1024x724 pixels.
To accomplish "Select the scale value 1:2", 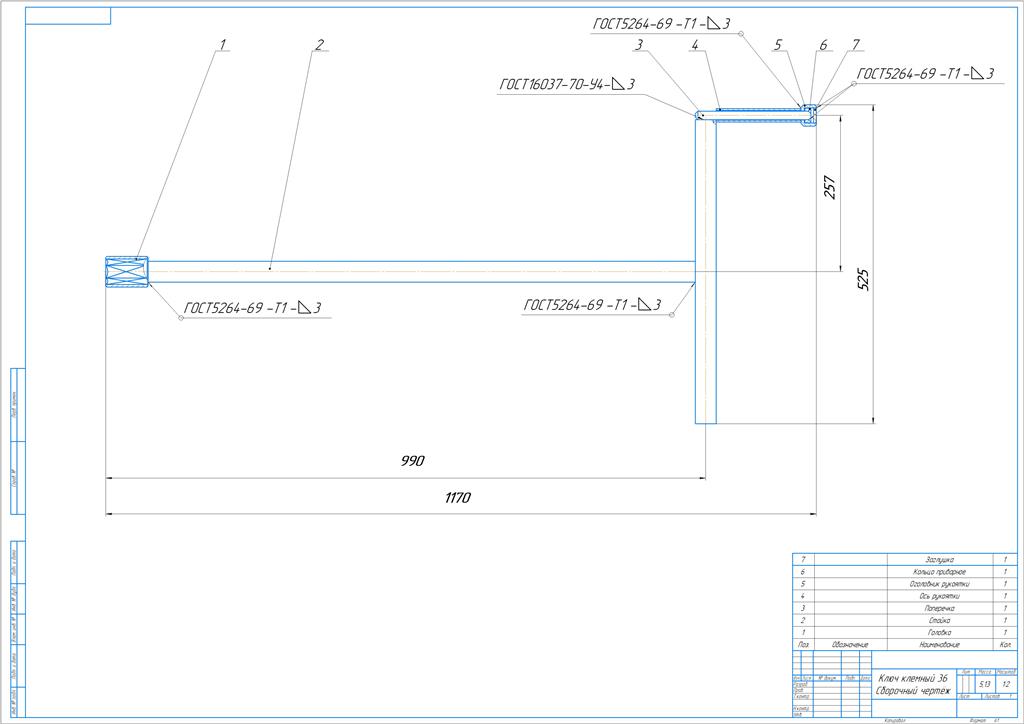I will (x=1006, y=684).
